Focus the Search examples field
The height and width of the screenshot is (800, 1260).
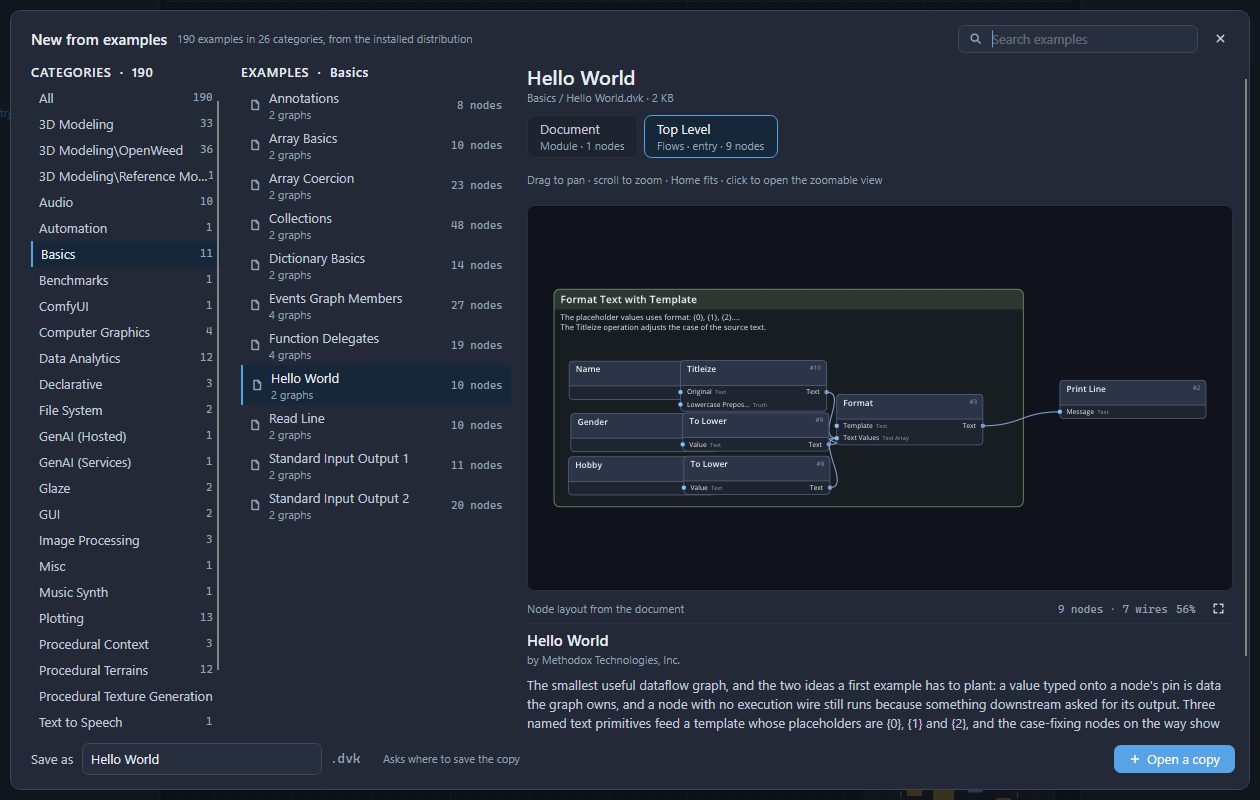coord(1077,39)
